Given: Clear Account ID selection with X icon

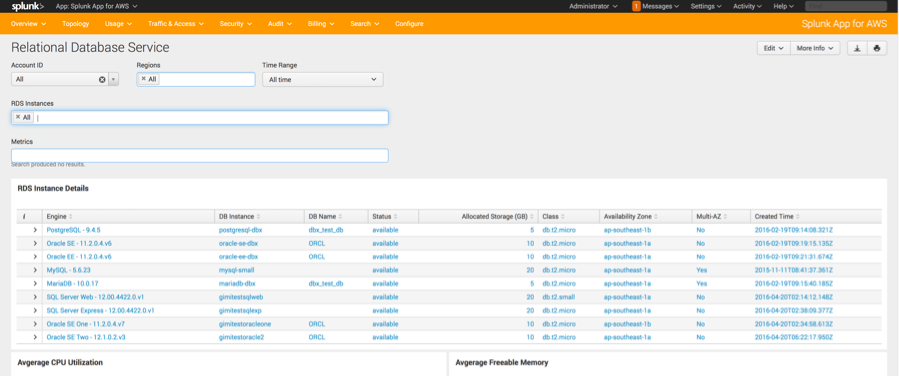Looking at the screenshot, I should coord(102,80).
